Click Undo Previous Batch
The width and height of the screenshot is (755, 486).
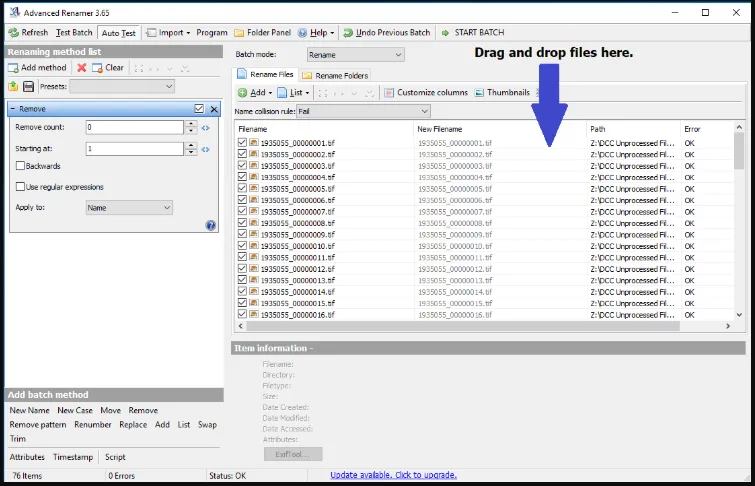(387, 33)
